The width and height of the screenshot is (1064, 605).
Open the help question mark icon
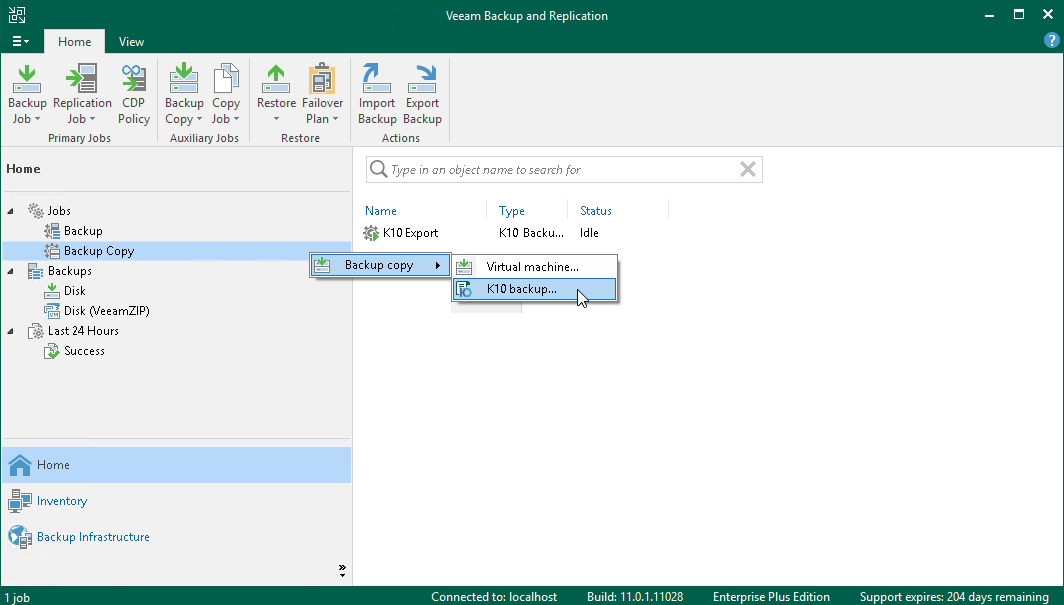[x=1051, y=41]
